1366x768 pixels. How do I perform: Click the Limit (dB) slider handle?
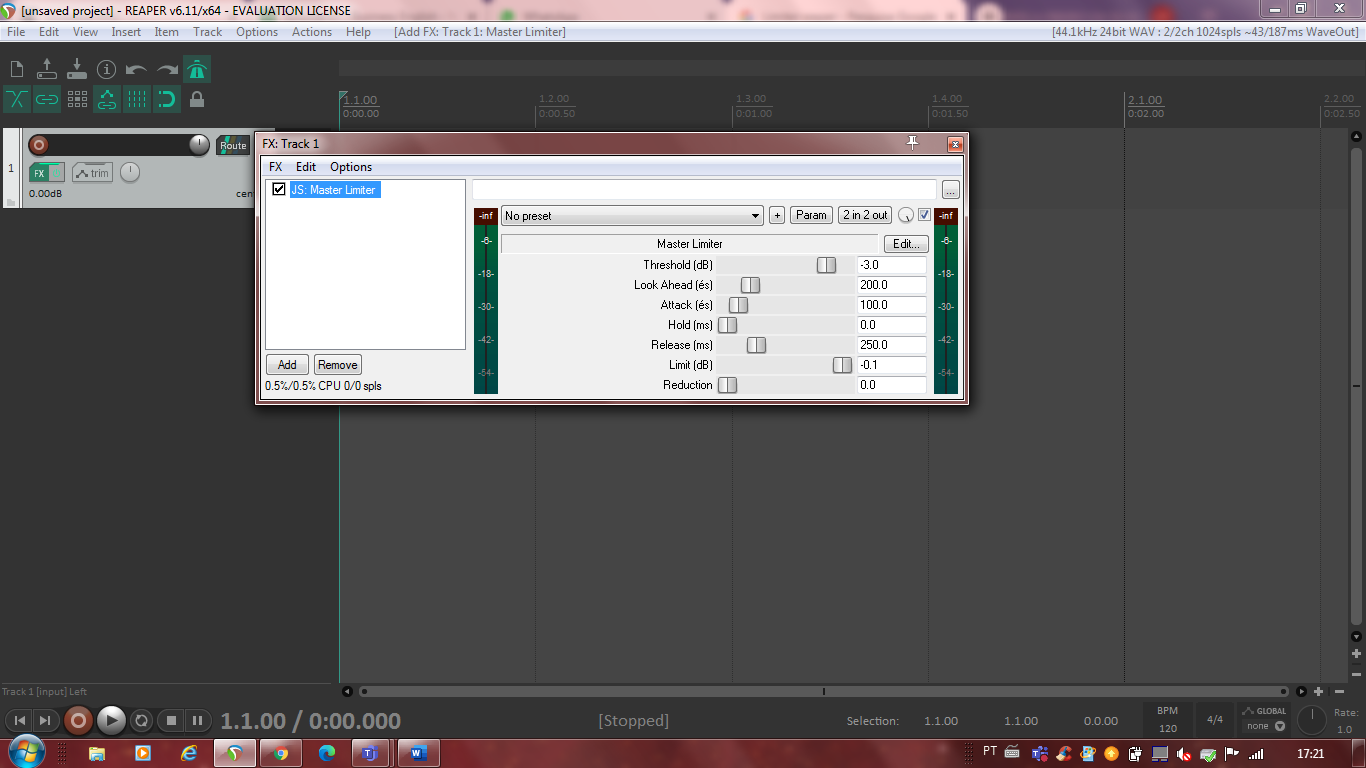[x=842, y=365]
